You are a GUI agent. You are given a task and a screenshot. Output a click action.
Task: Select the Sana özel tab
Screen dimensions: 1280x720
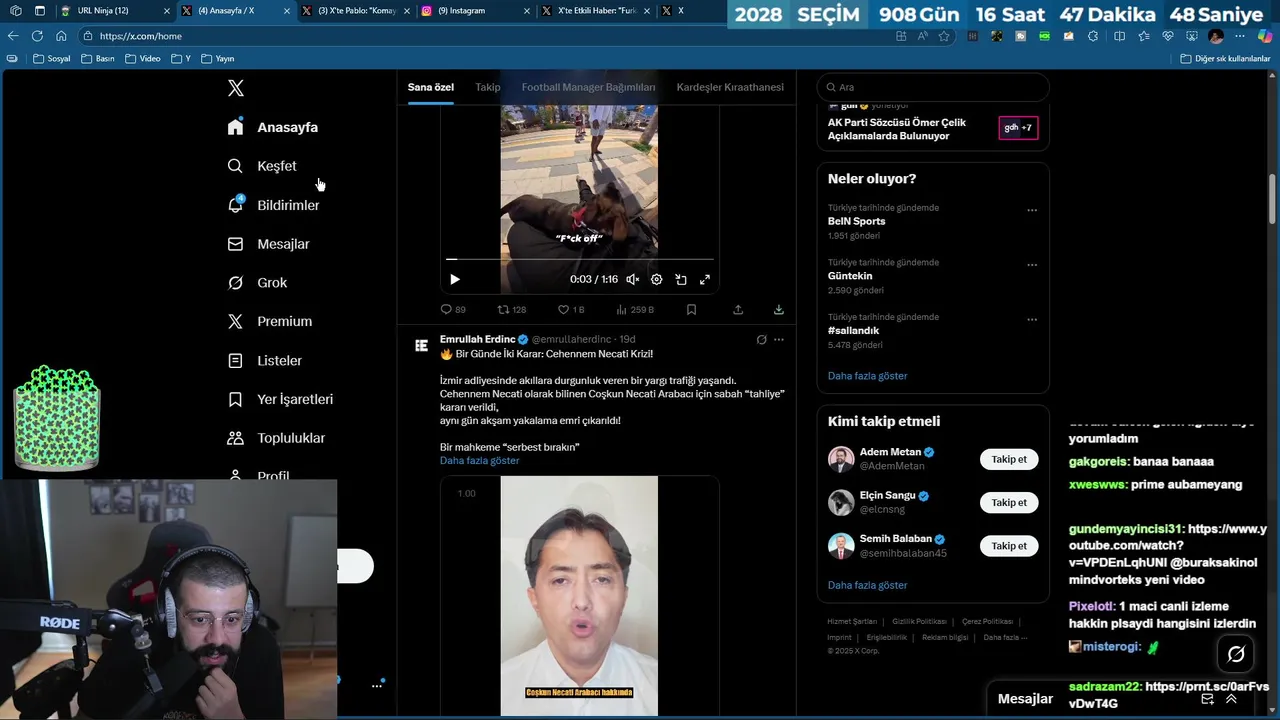430,87
